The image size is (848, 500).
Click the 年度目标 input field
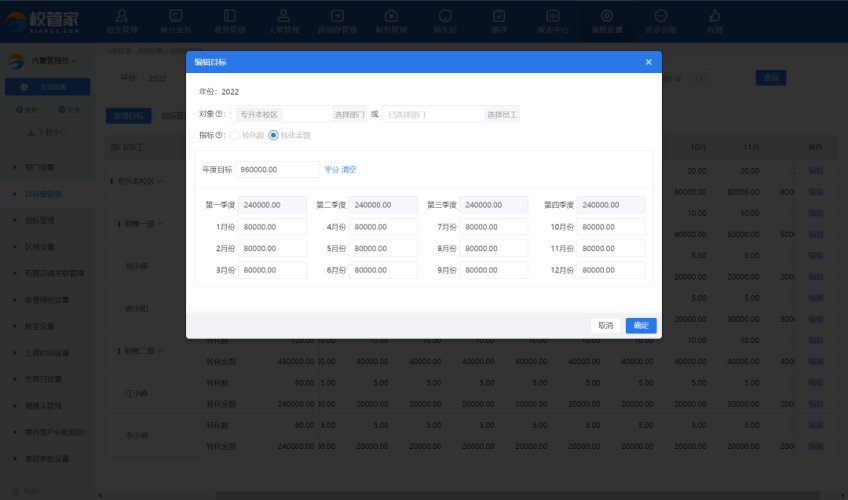tap(278, 170)
